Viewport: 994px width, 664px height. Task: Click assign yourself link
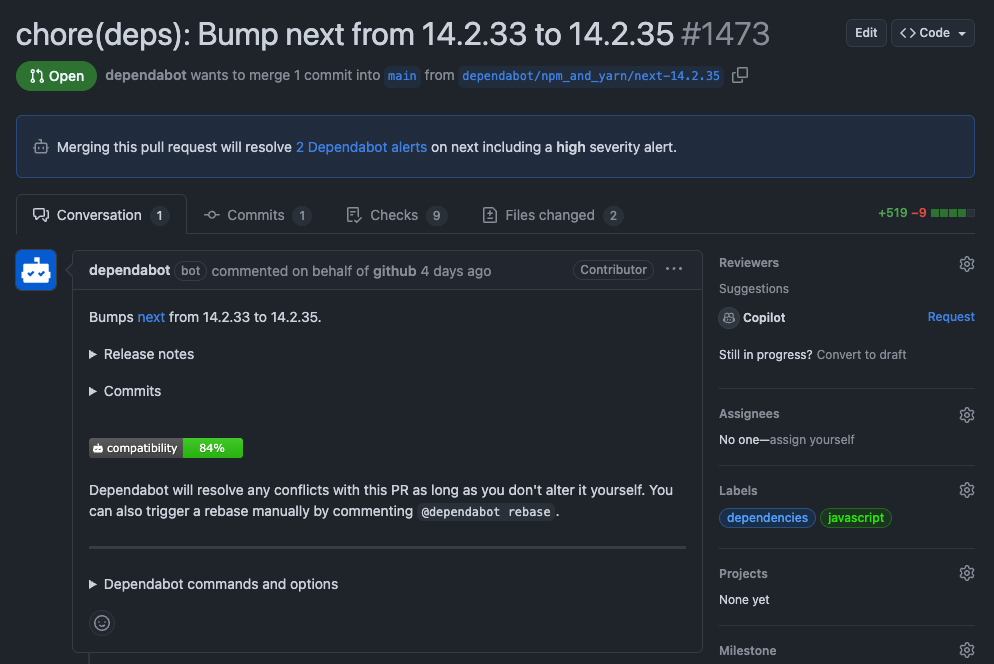812,439
